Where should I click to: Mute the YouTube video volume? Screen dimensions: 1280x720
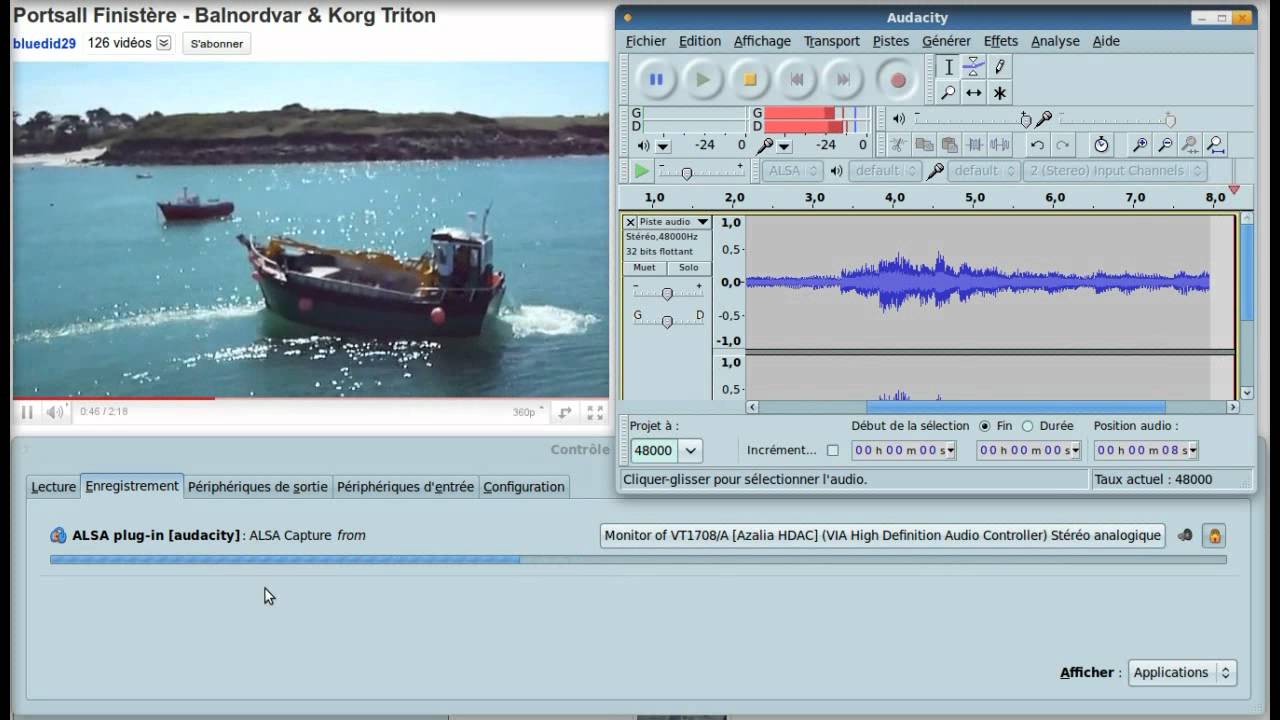click(55, 412)
